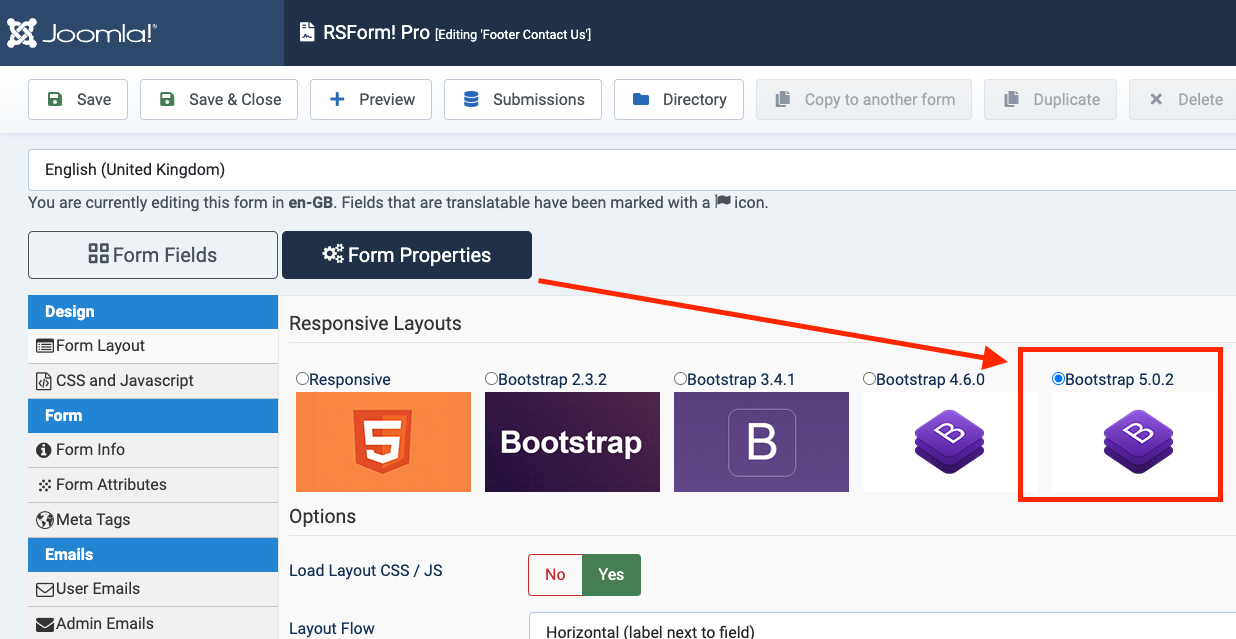Switch to the Form Fields tab
The width and height of the screenshot is (1236, 639).
click(153, 255)
